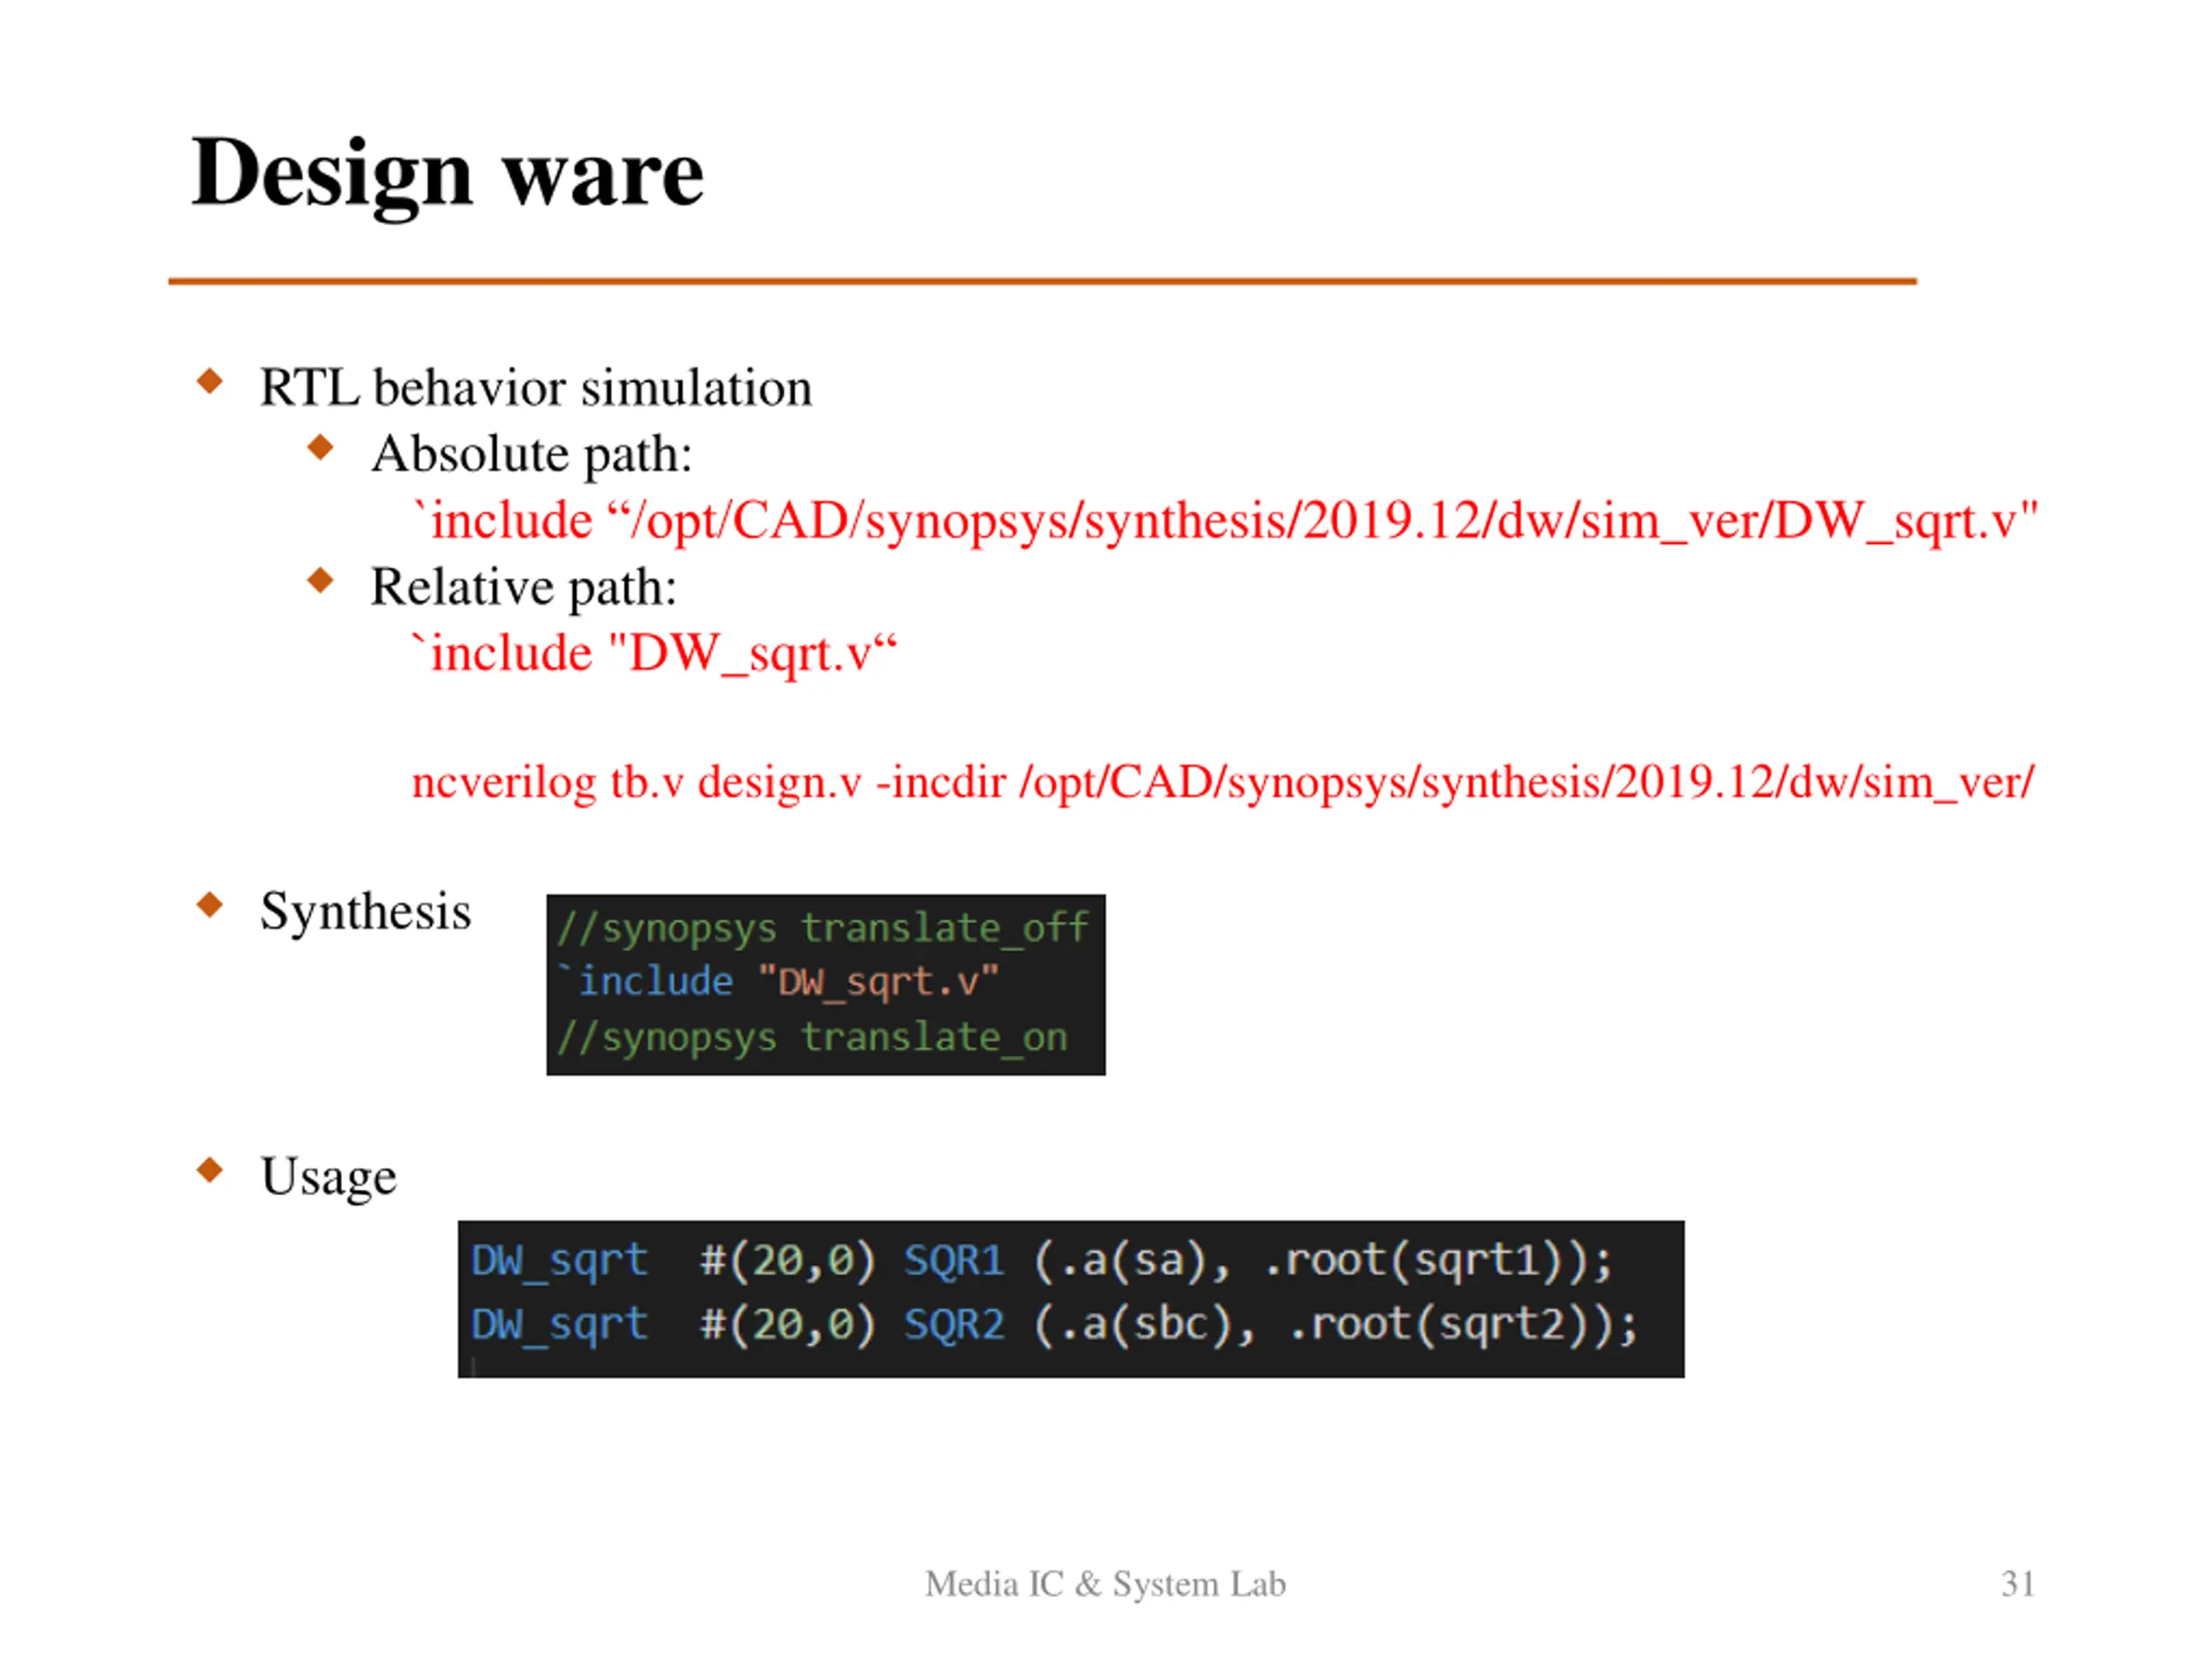Image resolution: width=2212 pixels, height=1659 pixels.
Task: Click the red absolute include path line
Action: click(x=1225, y=522)
